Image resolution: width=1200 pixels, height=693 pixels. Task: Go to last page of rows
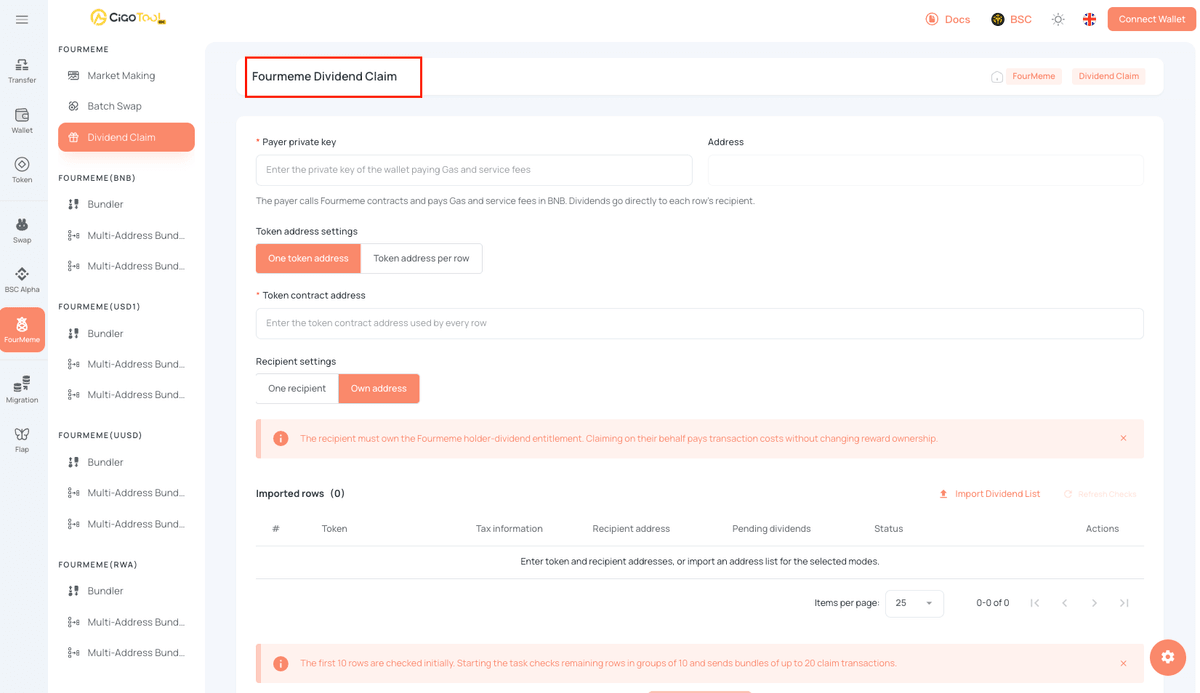[1124, 603]
